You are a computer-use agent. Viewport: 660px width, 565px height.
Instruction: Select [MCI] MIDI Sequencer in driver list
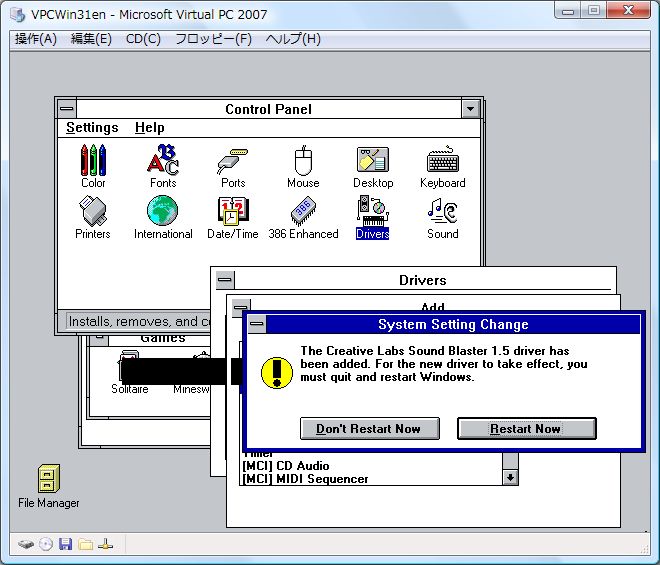305,479
